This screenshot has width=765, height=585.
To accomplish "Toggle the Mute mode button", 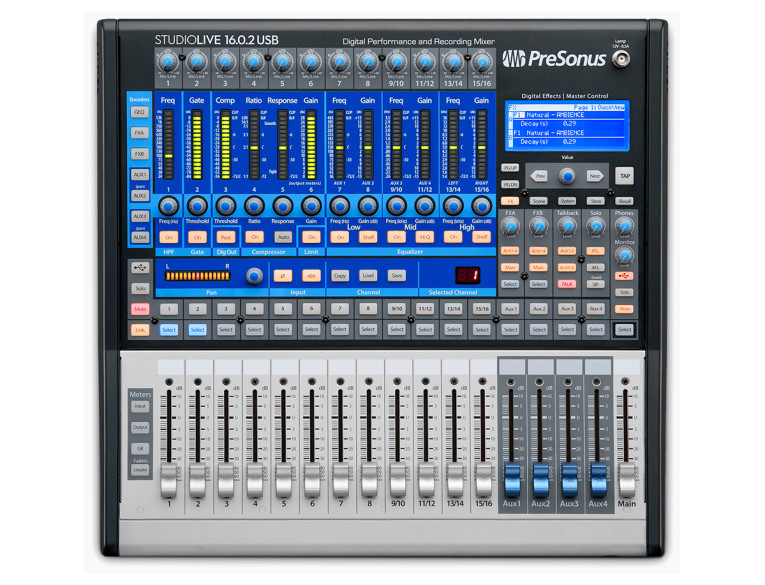I will click(140, 309).
